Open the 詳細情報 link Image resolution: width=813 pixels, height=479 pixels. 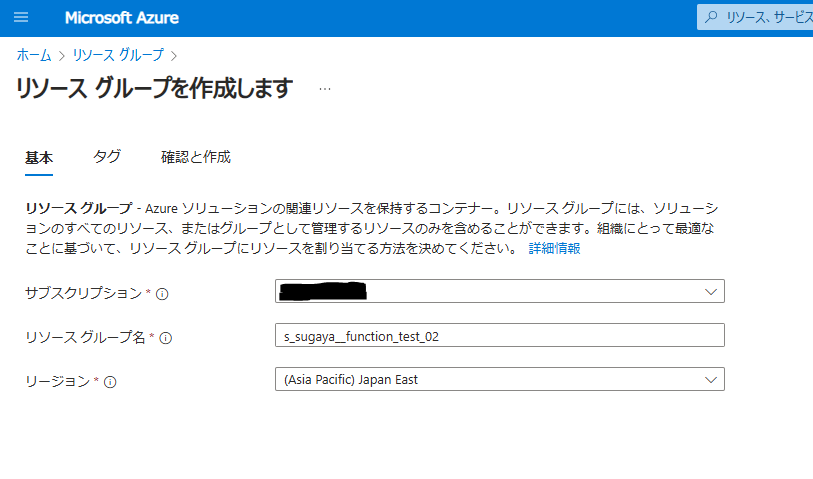(x=554, y=248)
